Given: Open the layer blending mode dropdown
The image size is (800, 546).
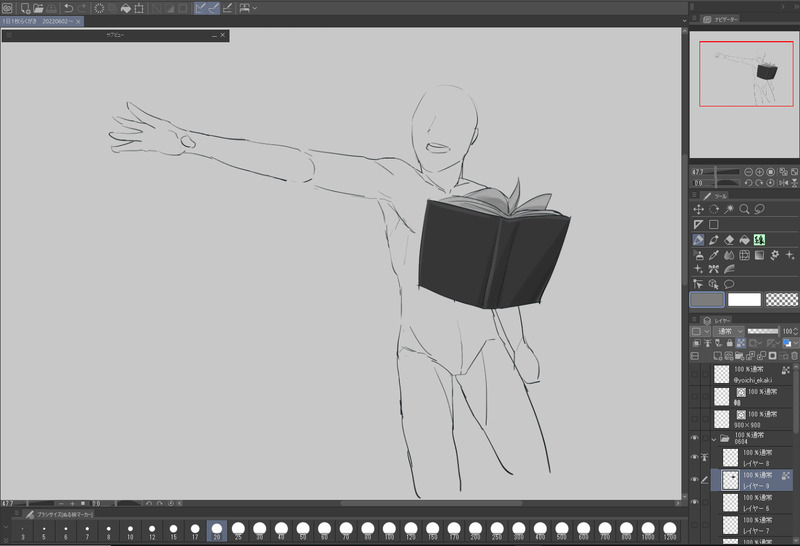Looking at the screenshot, I should pos(729,331).
